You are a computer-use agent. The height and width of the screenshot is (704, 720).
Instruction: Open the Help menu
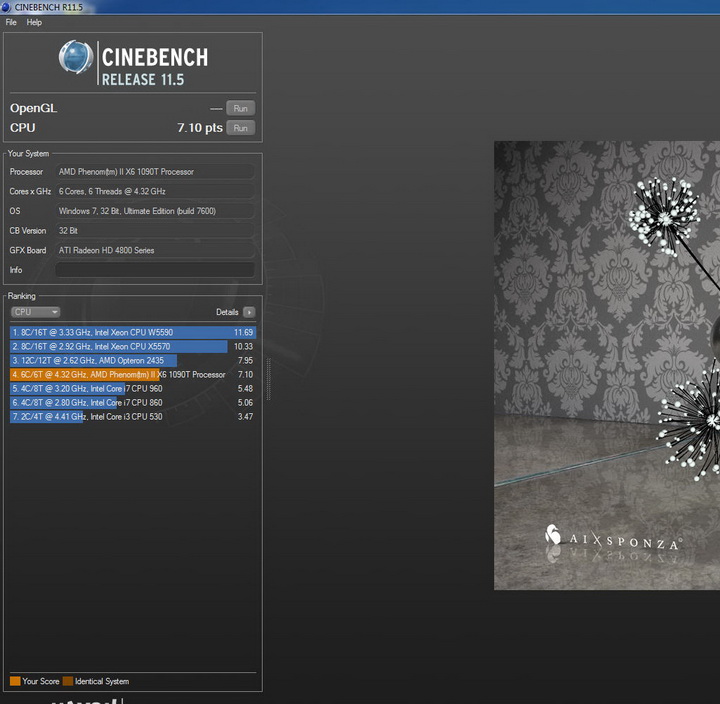tap(34, 22)
